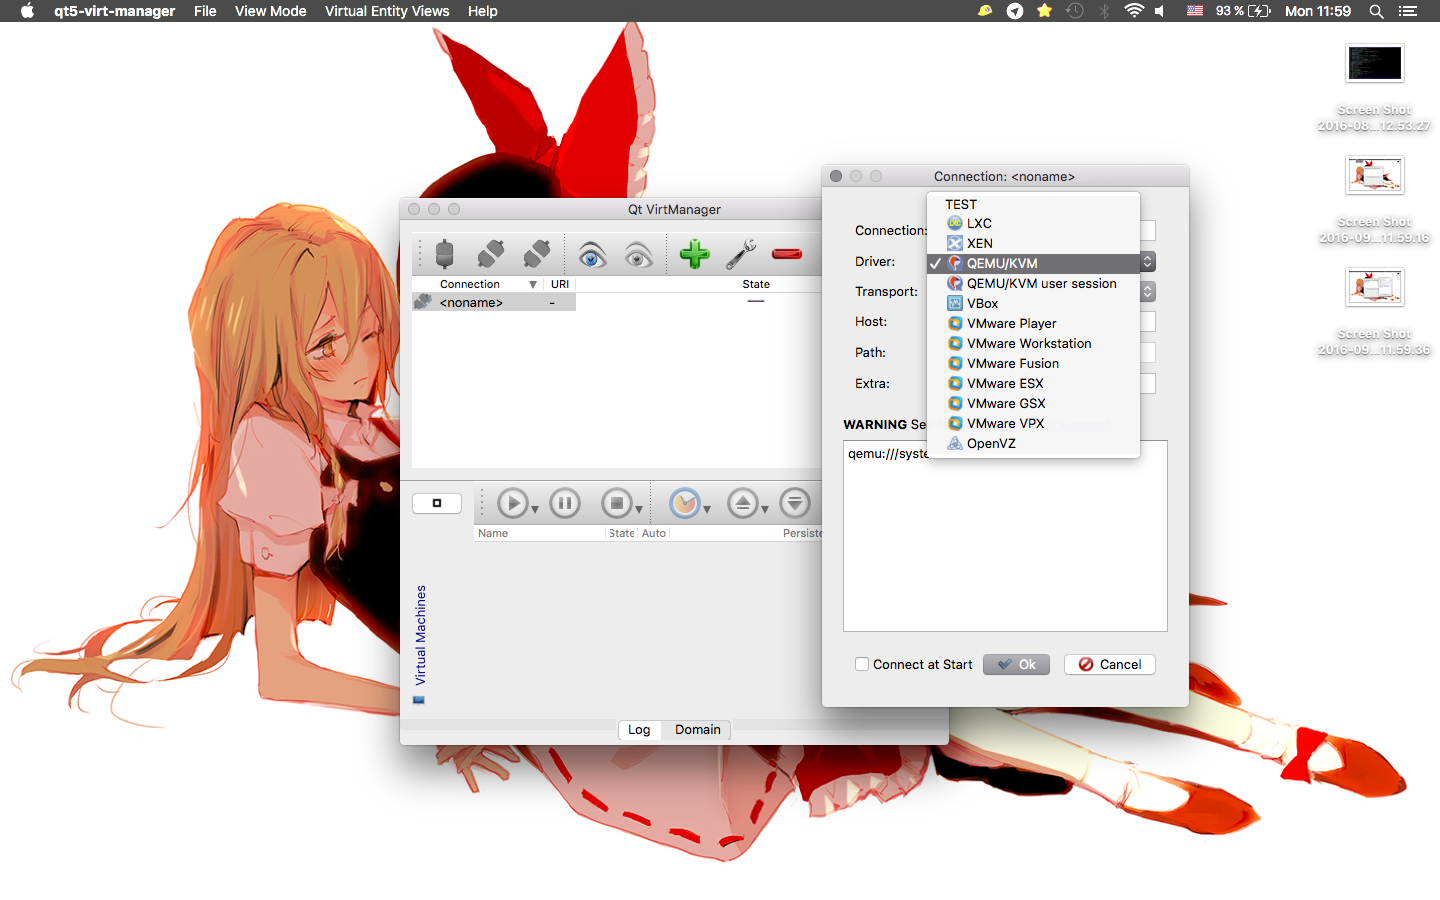Image resolution: width=1440 pixels, height=900 pixels.
Task: Open Apple menu
Action: pos(27,11)
